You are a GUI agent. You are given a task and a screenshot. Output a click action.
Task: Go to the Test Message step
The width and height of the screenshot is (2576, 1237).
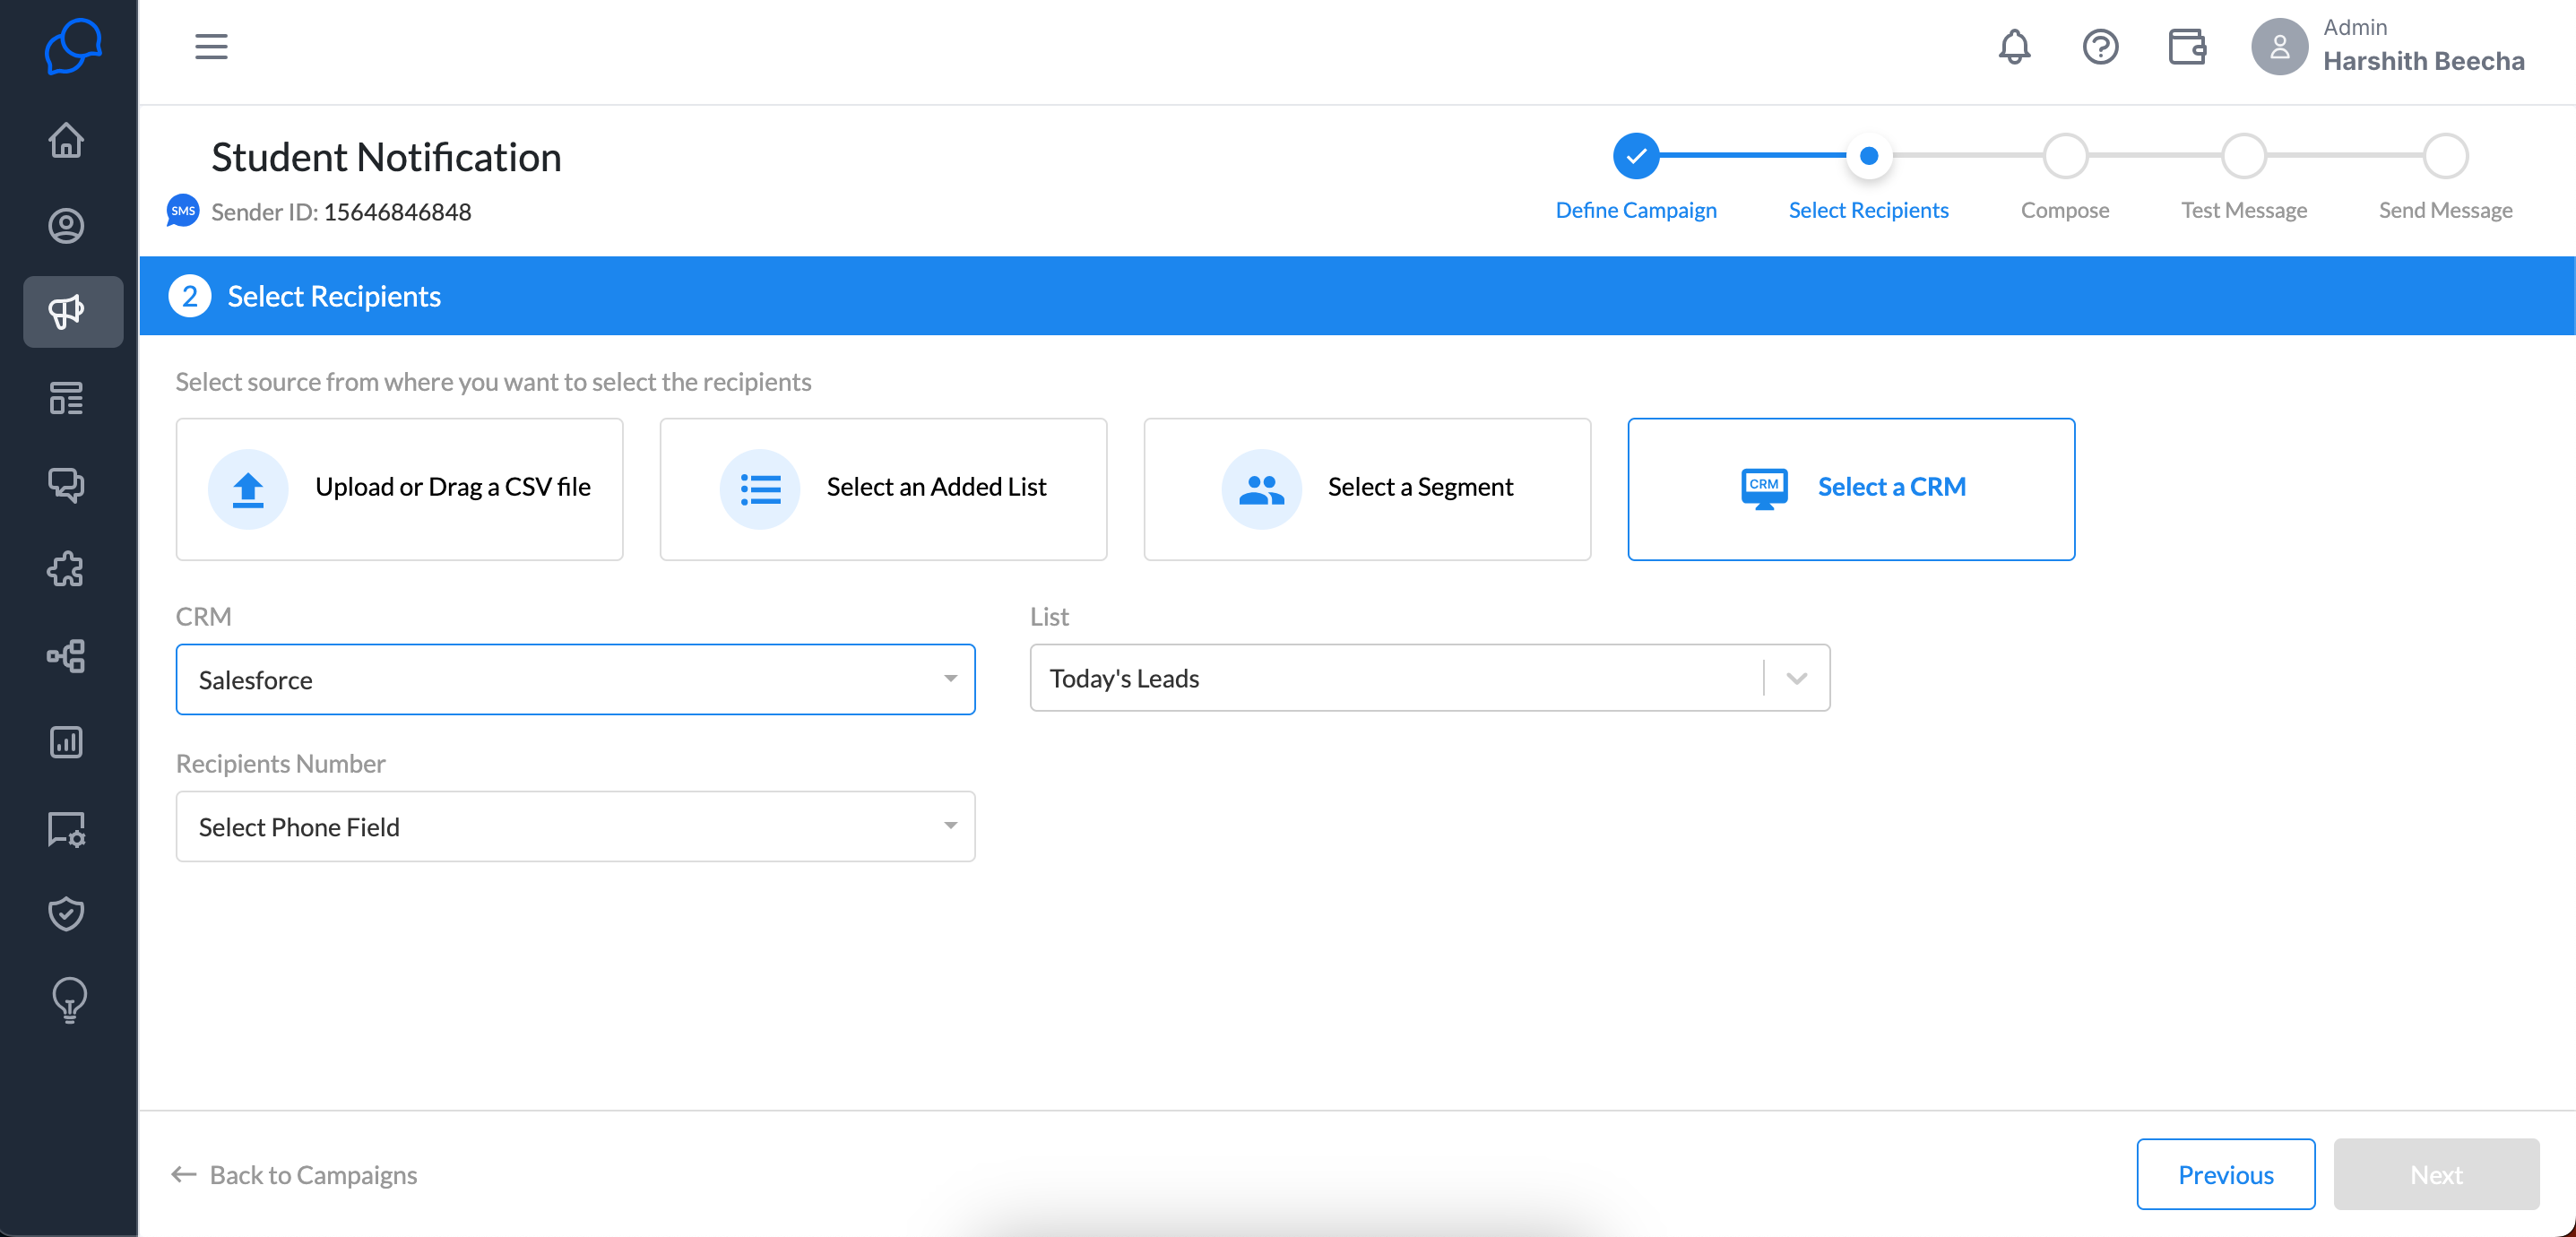(x=2244, y=177)
